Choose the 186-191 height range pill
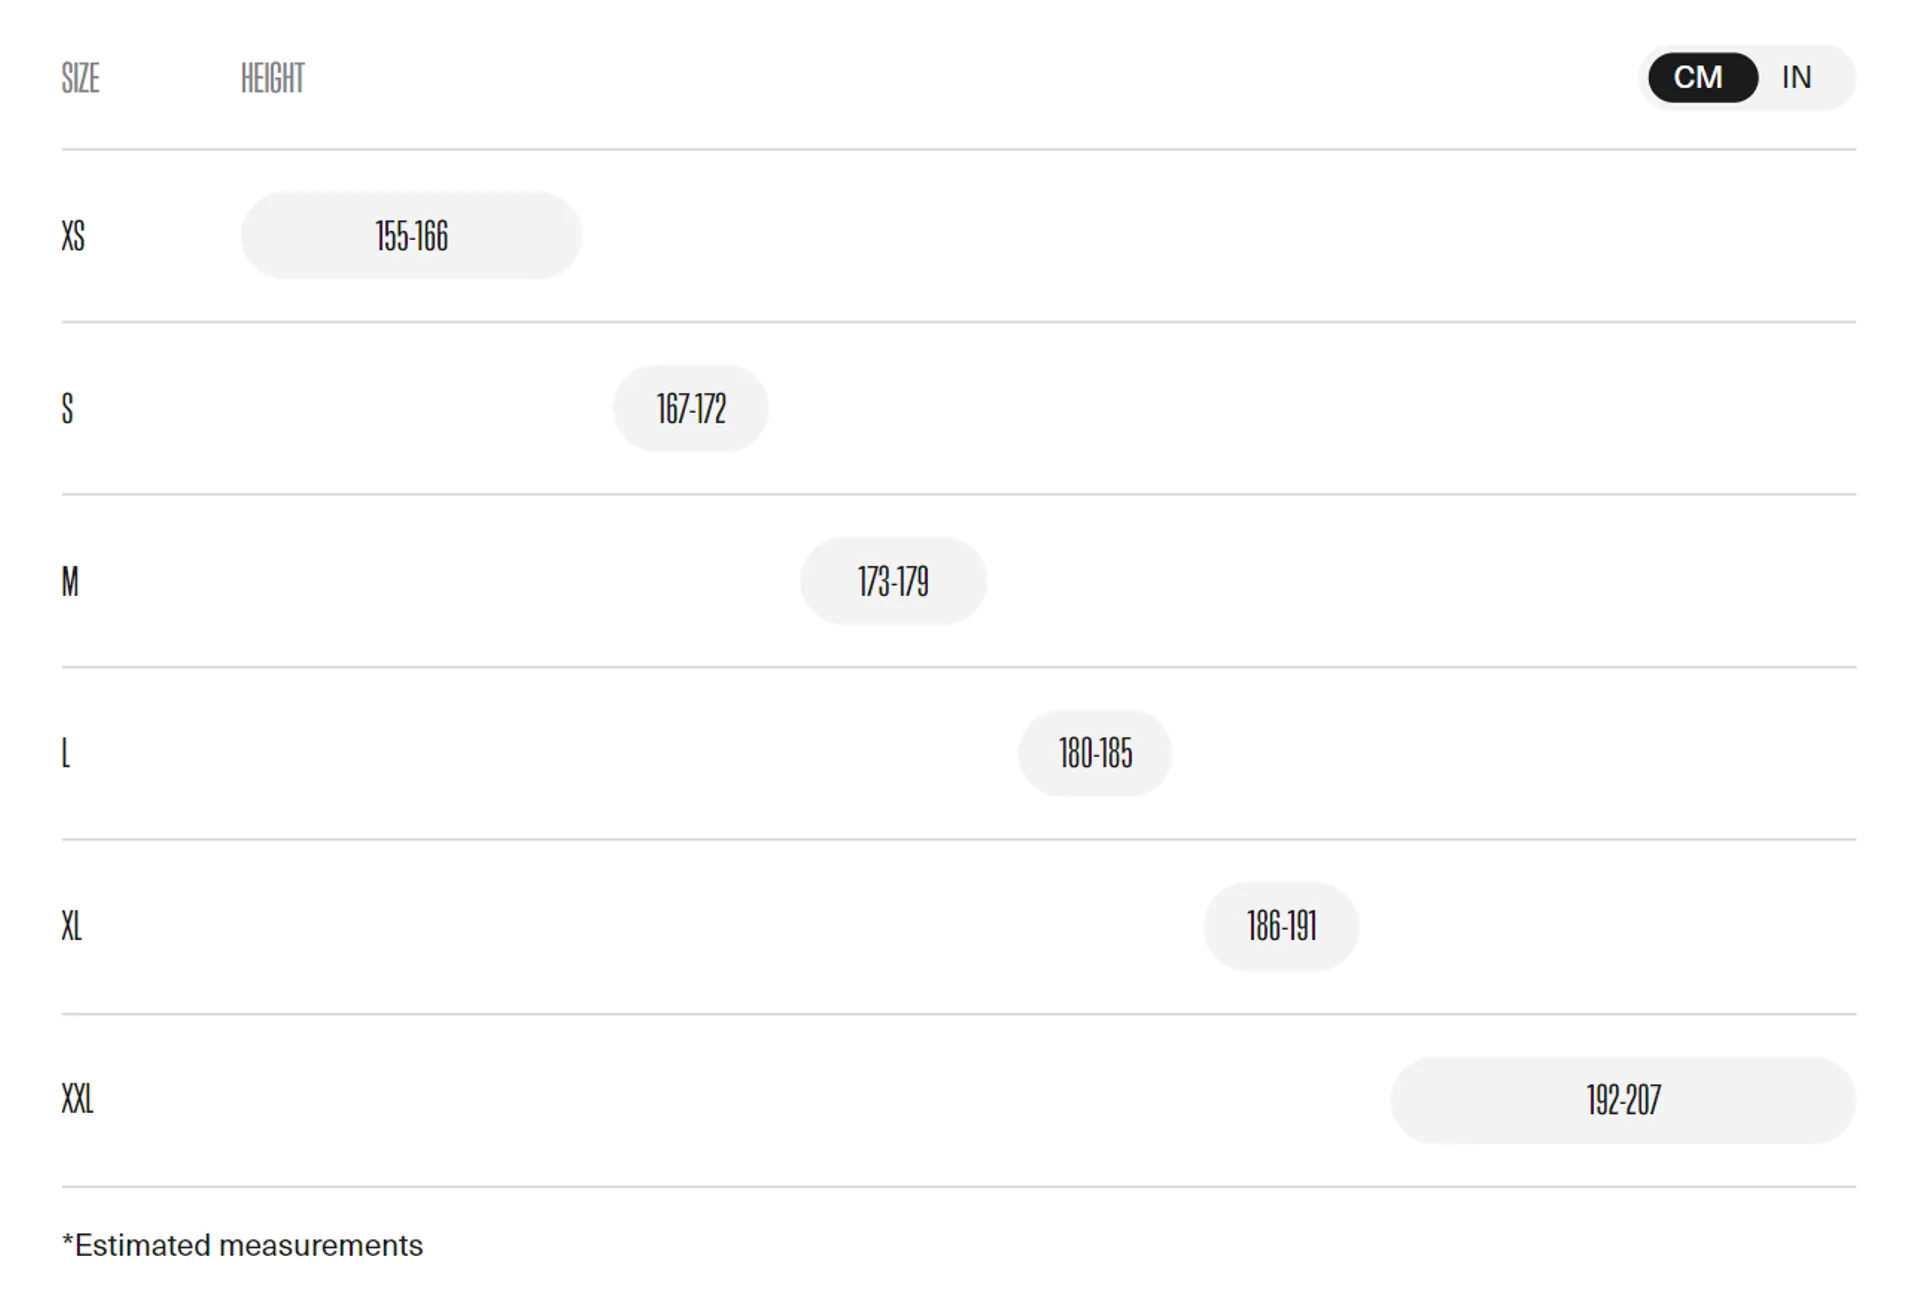The width and height of the screenshot is (1920, 1299). (1281, 926)
